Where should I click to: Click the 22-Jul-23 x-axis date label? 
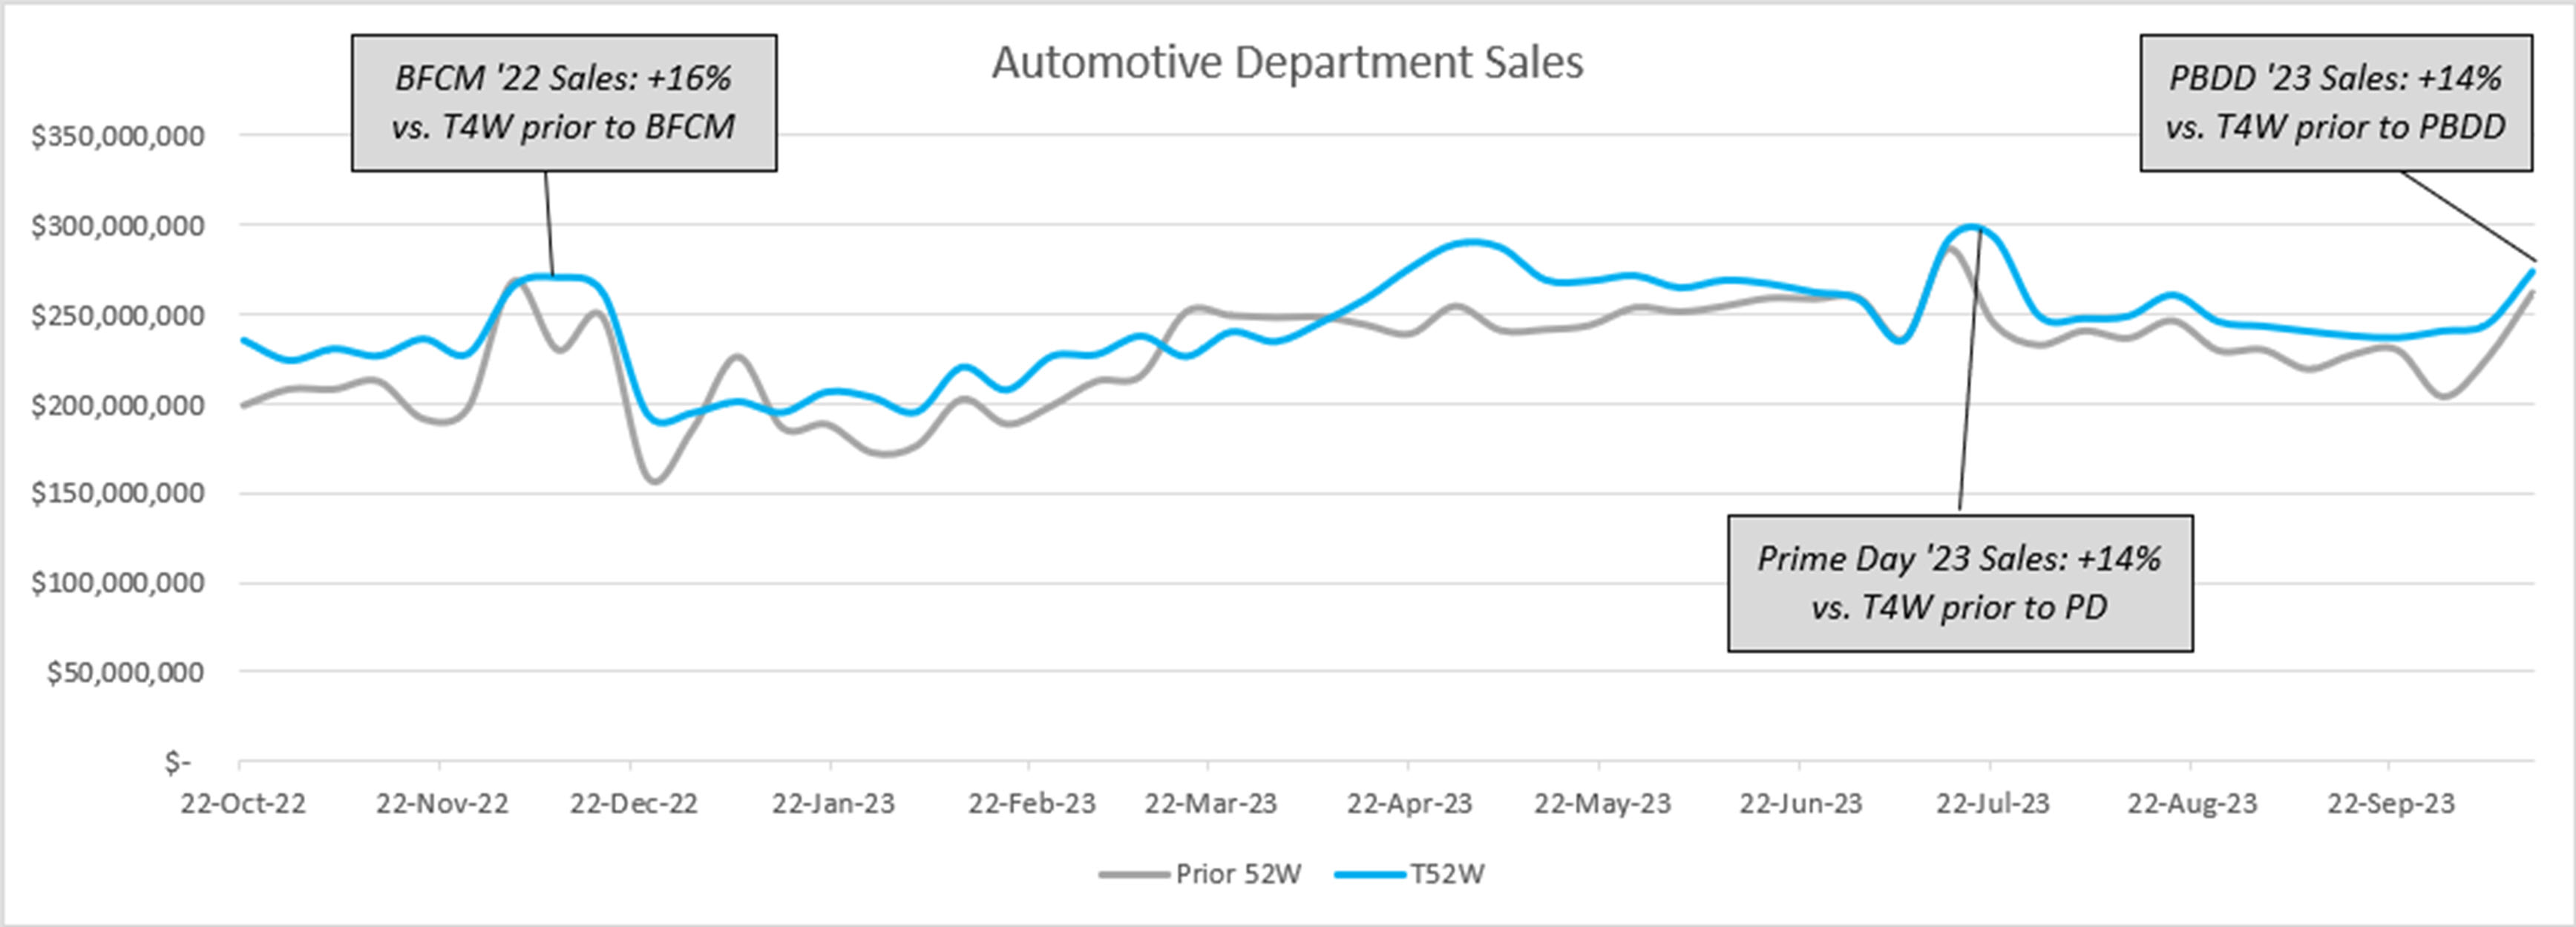click(1992, 803)
